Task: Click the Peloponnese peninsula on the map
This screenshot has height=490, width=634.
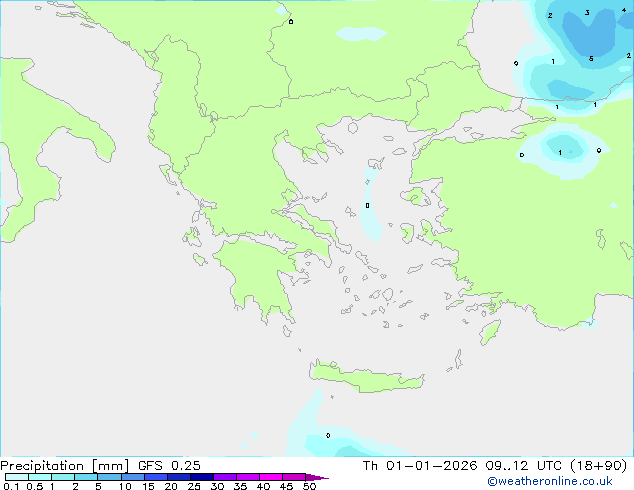Action: (x=259, y=277)
